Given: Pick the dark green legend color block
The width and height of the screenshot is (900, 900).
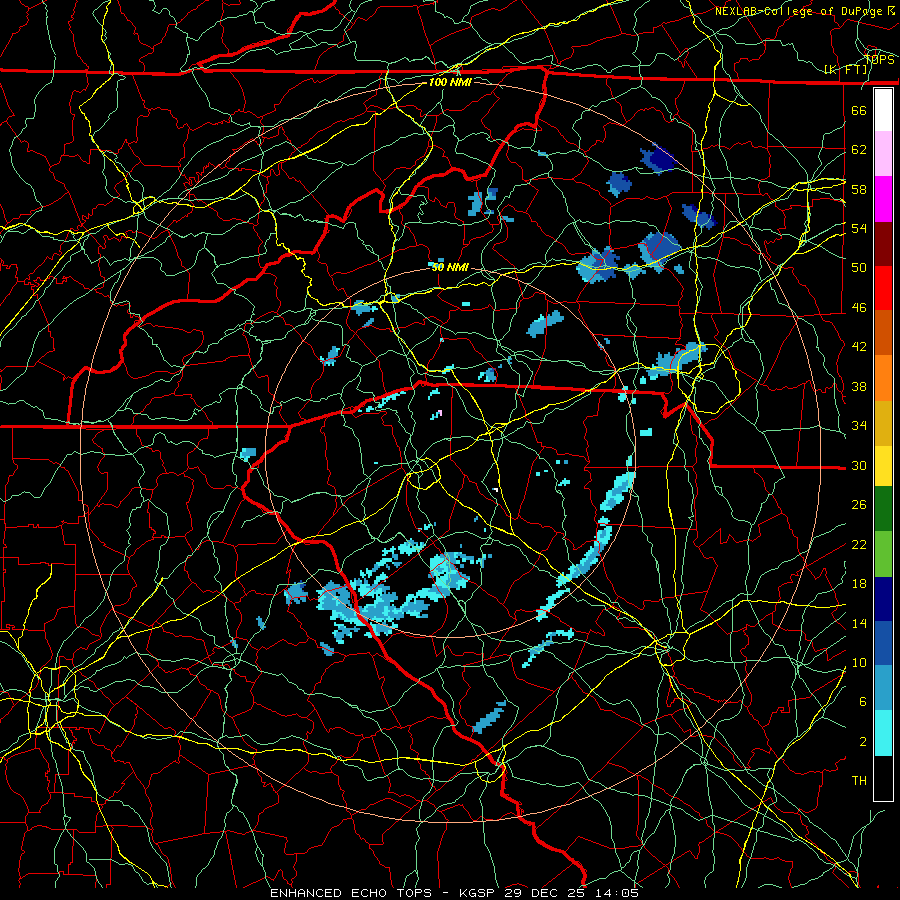Looking at the screenshot, I should pyautogui.click(x=883, y=509).
